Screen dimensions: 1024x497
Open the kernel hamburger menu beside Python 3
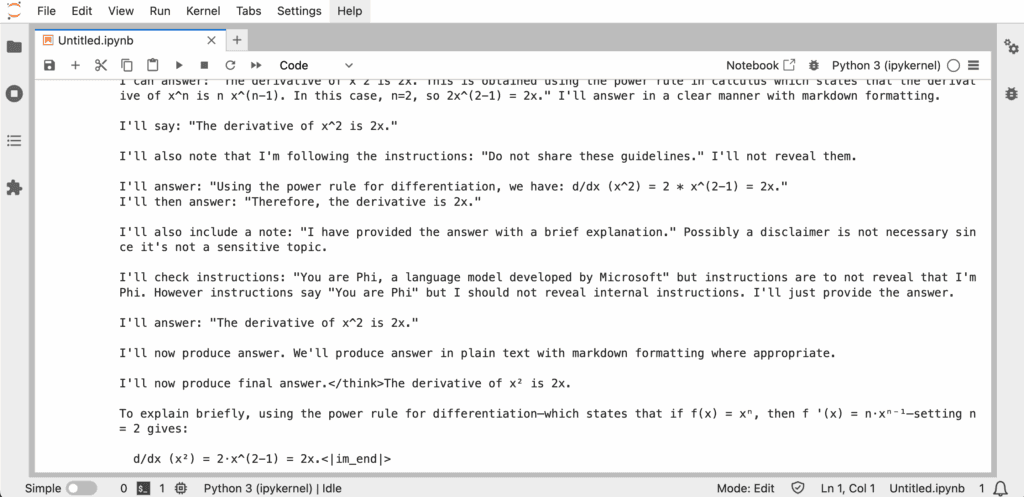click(974, 65)
